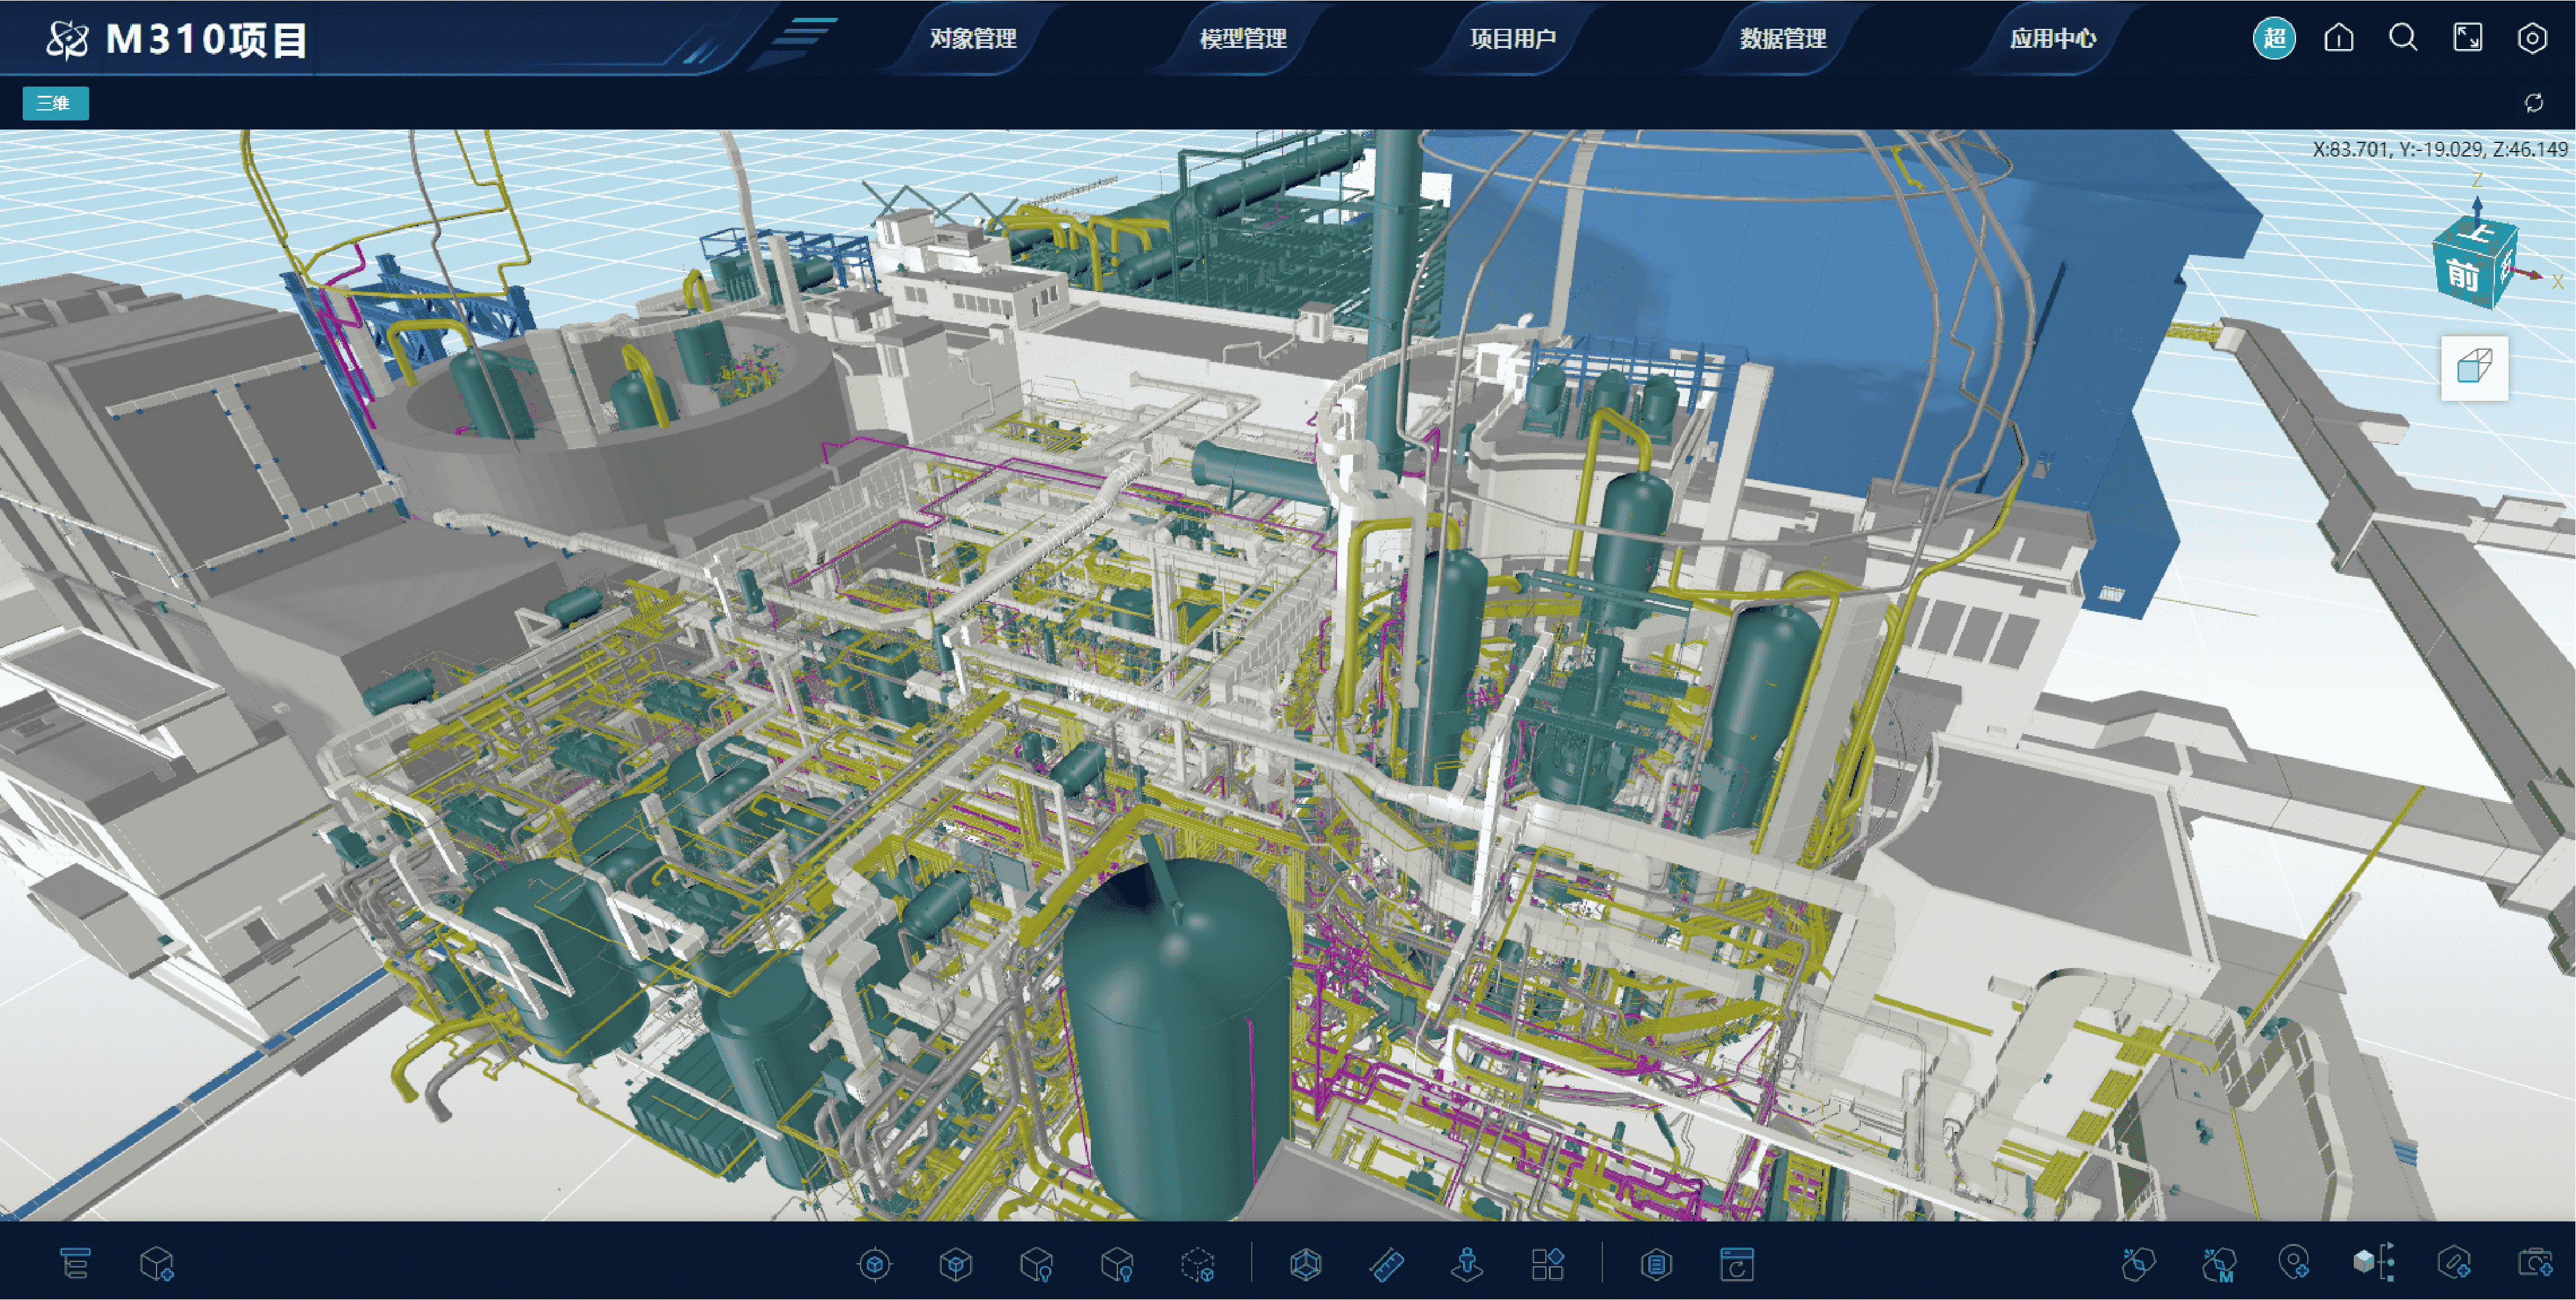This screenshot has width=2576, height=1300.
Task: Click the hexagon icon labeled M
Action: point(2218,1264)
